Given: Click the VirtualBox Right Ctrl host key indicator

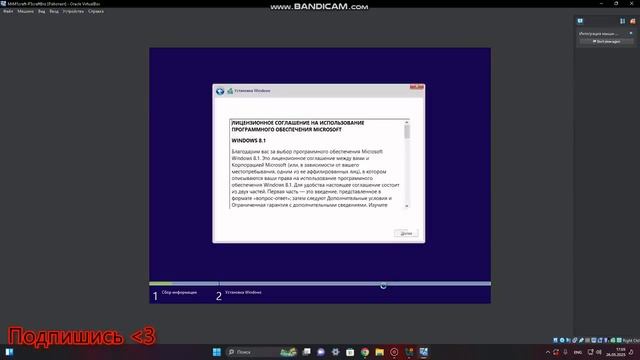Looking at the screenshot, I should click(631, 340).
